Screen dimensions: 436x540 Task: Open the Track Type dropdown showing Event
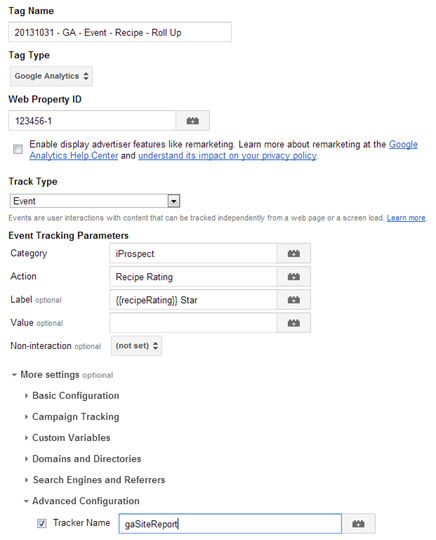95,201
